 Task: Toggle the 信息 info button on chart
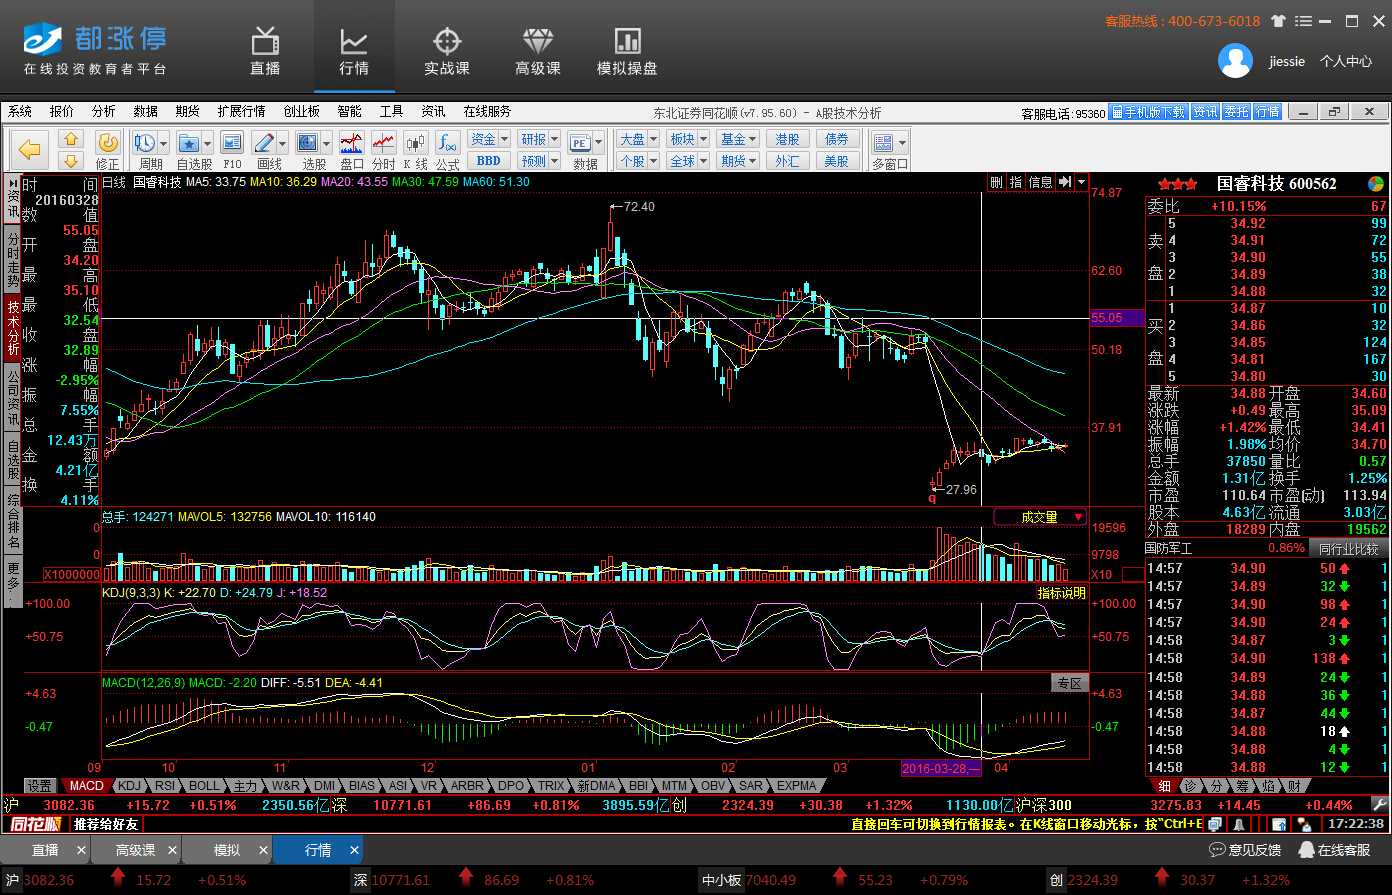click(1040, 182)
